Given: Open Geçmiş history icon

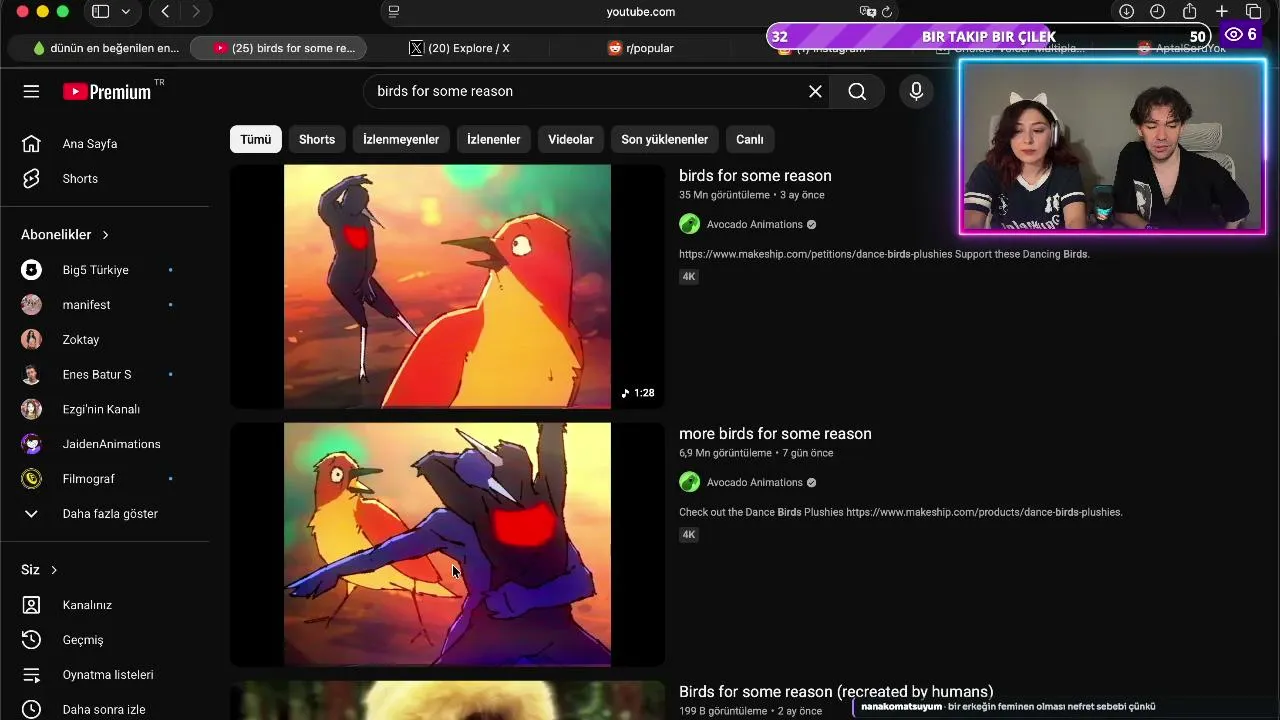Looking at the screenshot, I should (31, 640).
